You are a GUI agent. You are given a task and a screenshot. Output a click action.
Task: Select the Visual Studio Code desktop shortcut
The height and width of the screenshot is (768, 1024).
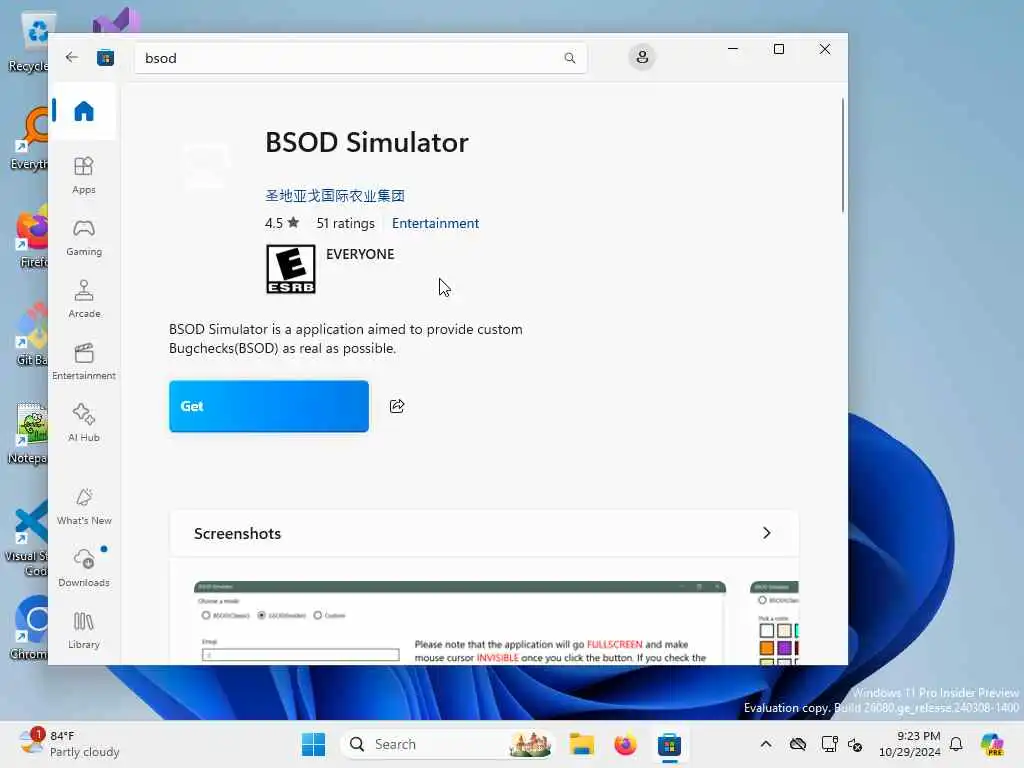click(29, 539)
